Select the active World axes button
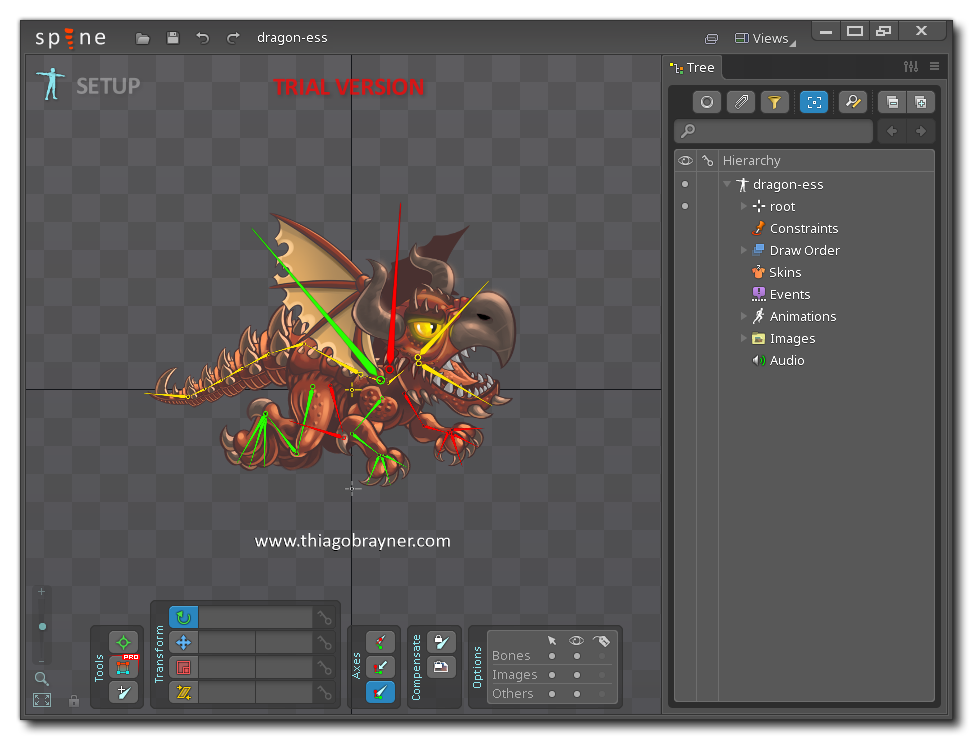Image resolution: width=973 pixels, height=740 pixels. click(x=380, y=692)
